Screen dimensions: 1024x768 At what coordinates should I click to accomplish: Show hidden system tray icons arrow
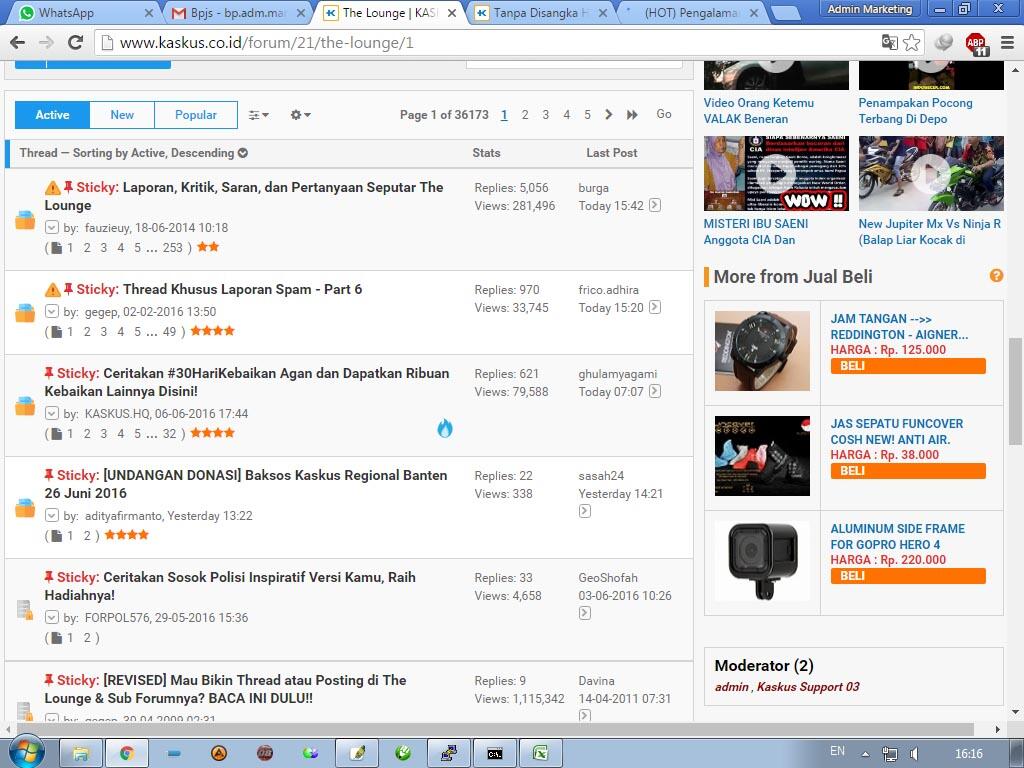[x=865, y=754]
